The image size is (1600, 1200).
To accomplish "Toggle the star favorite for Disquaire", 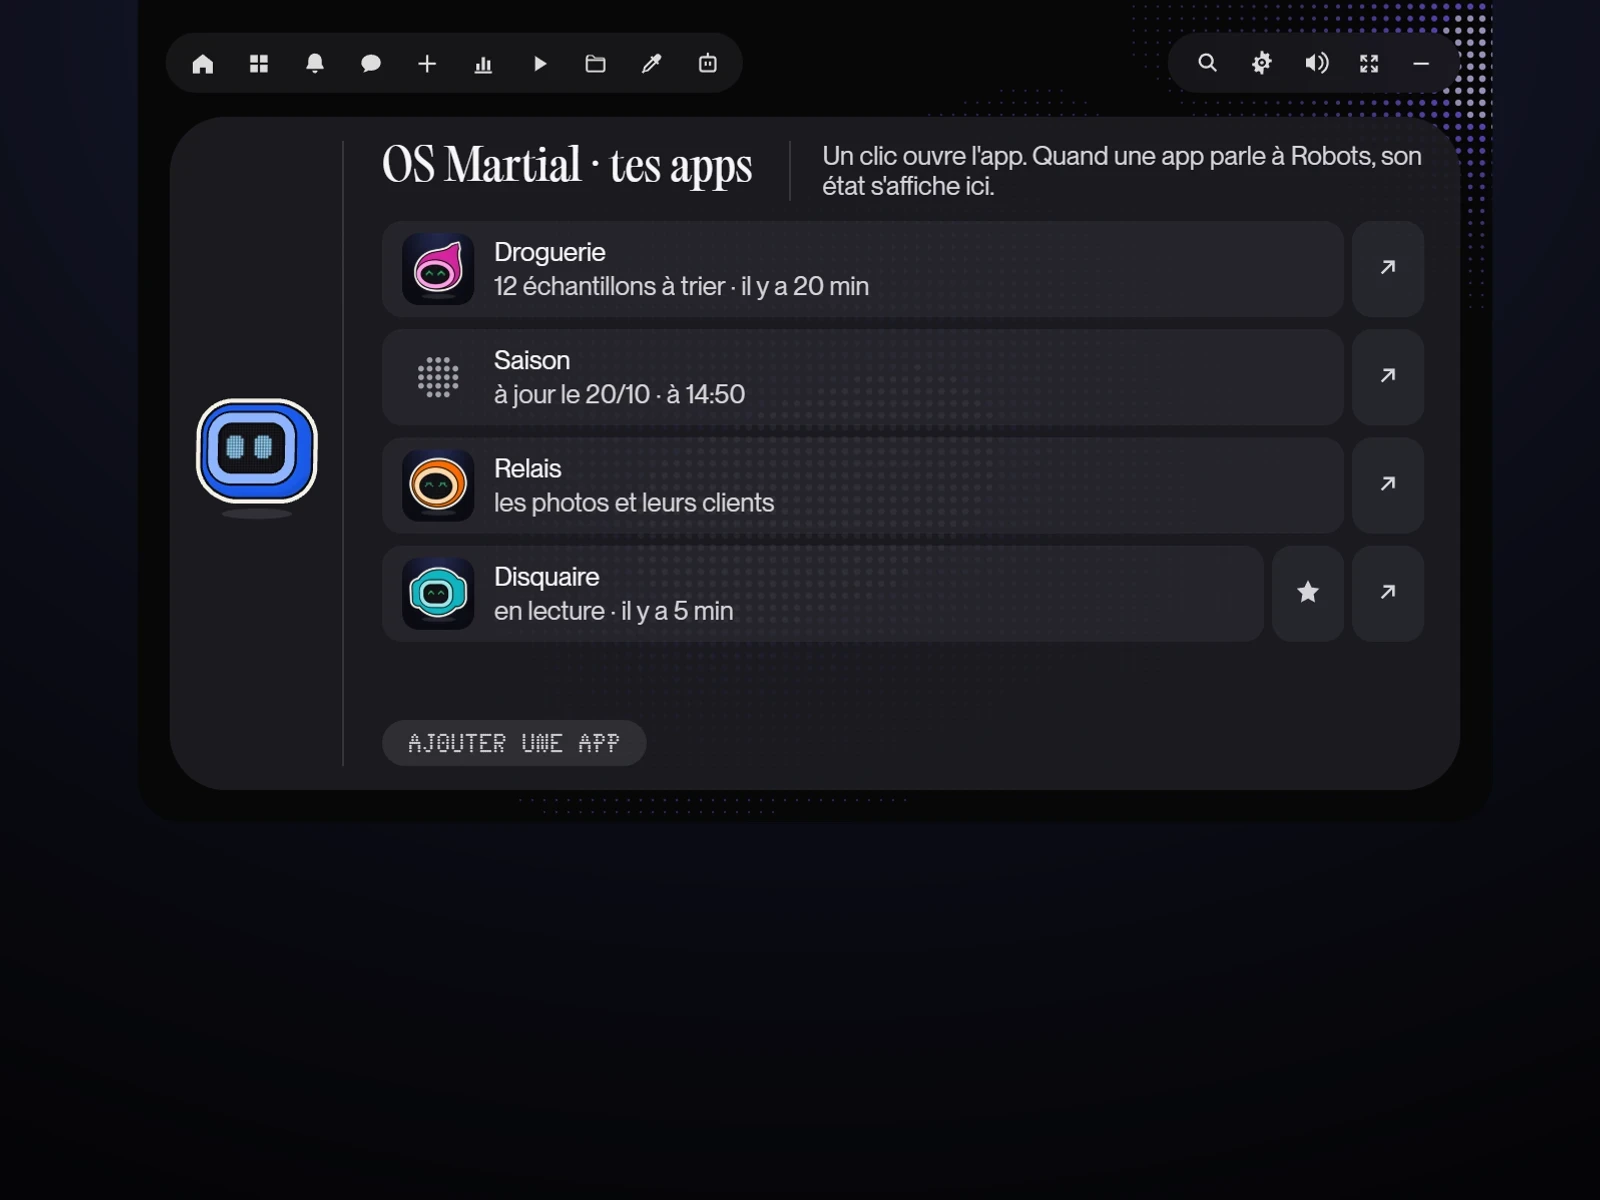I will click(1308, 593).
